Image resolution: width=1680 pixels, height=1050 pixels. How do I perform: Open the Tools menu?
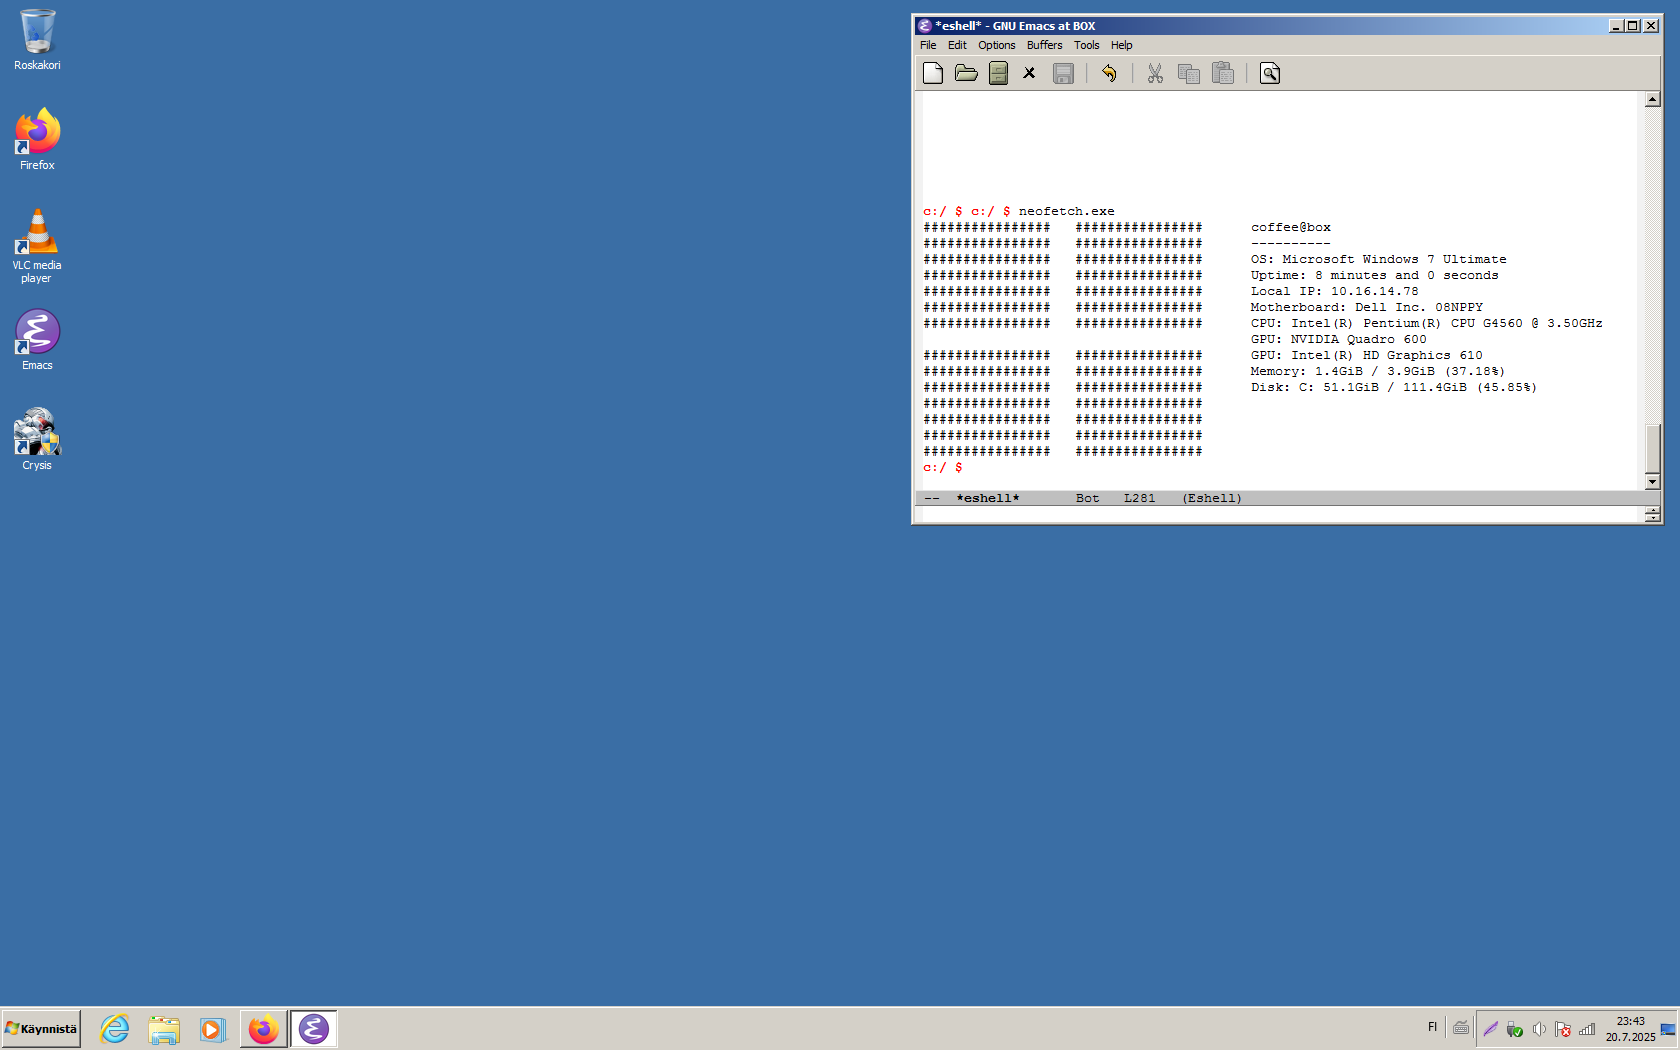pyautogui.click(x=1086, y=45)
